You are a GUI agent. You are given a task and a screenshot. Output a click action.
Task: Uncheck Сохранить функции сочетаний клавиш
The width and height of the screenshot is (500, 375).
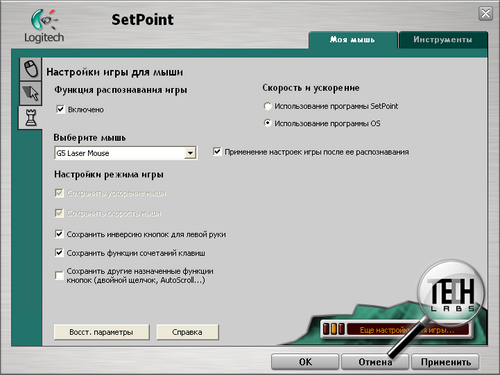pyautogui.click(x=59, y=253)
